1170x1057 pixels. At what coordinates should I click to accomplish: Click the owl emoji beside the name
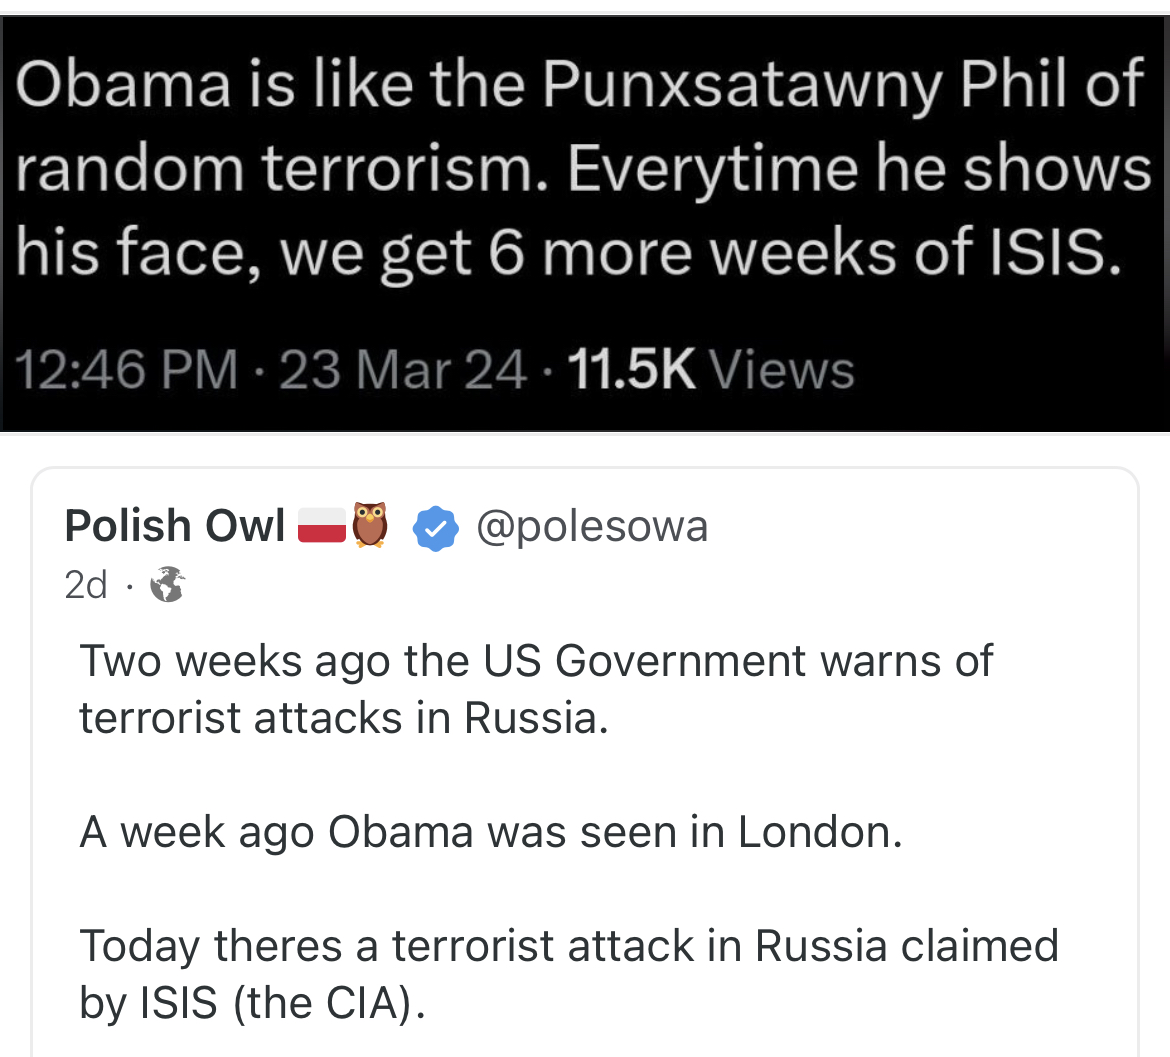[369, 525]
